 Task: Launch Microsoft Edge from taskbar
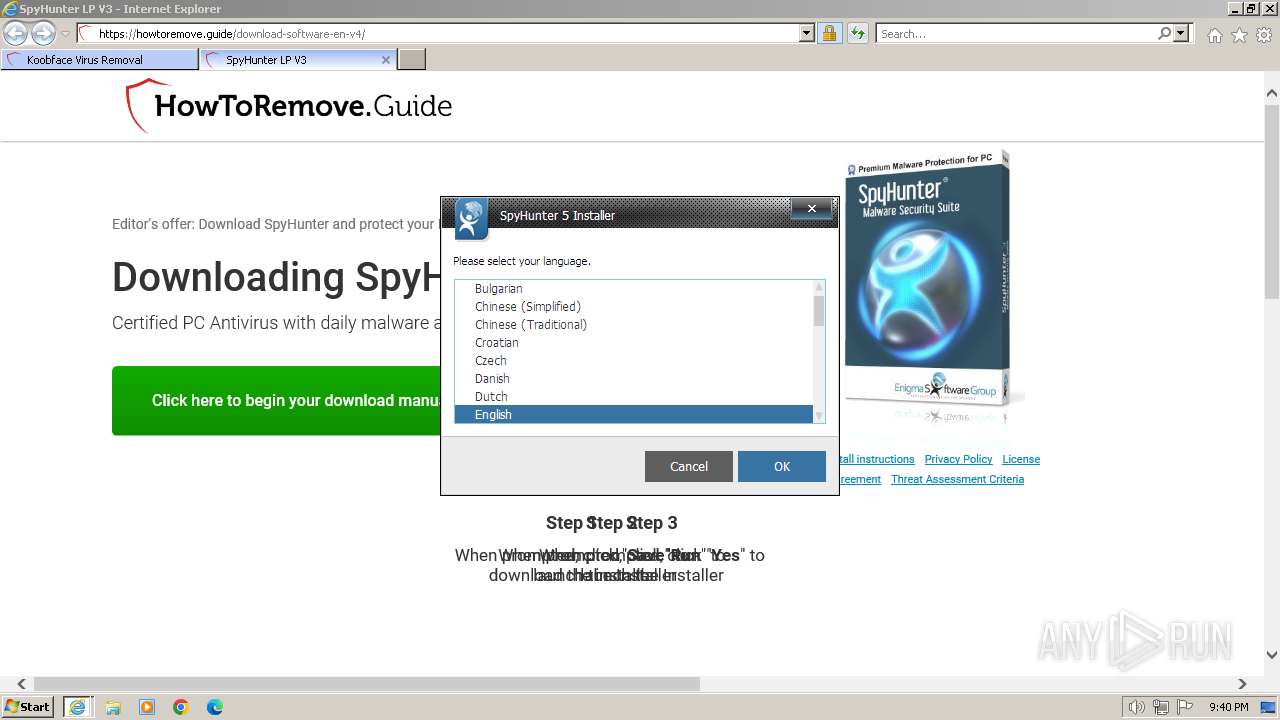[215, 707]
